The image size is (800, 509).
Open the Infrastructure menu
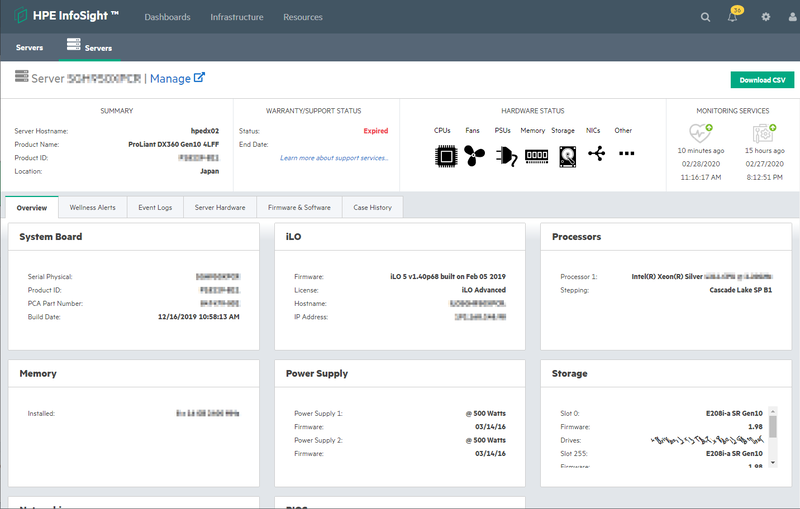tap(237, 17)
